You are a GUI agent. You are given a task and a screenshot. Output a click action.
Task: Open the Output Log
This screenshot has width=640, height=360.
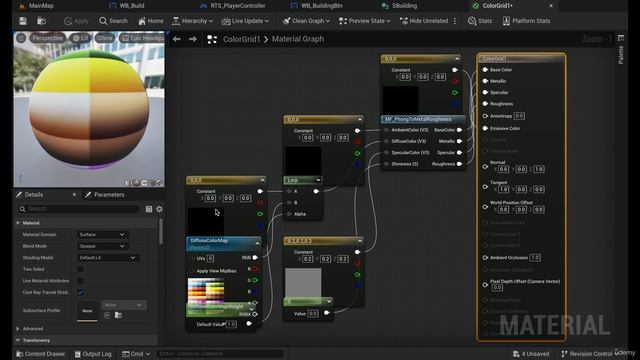click(93, 354)
